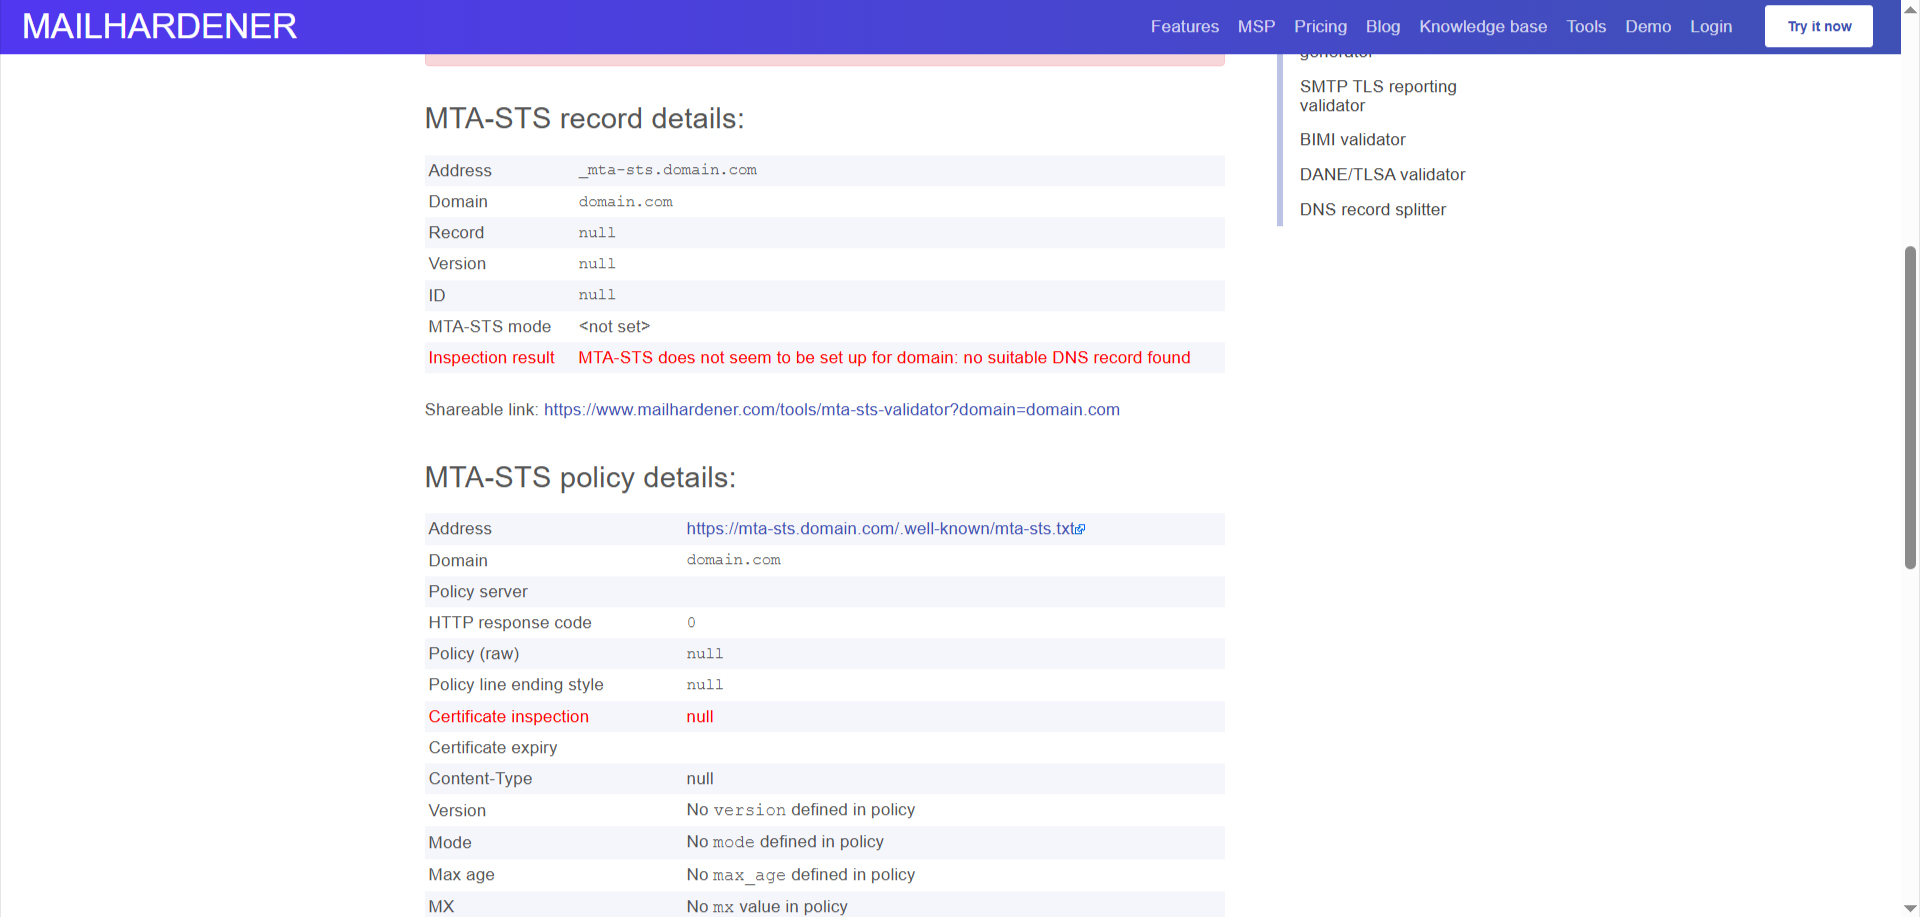Image resolution: width=1920 pixels, height=917 pixels.
Task: Go to the MSP page
Action: [x=1256, y=27]
